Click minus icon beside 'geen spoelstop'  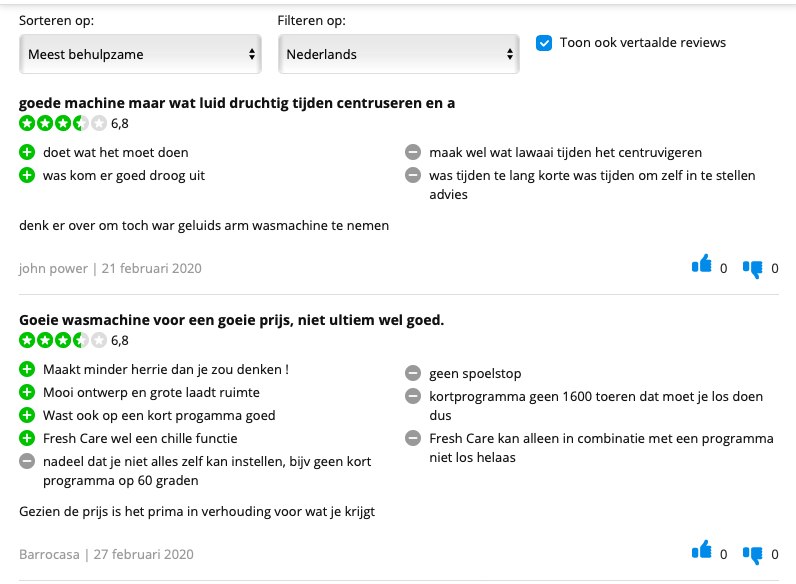click(412, 373)
